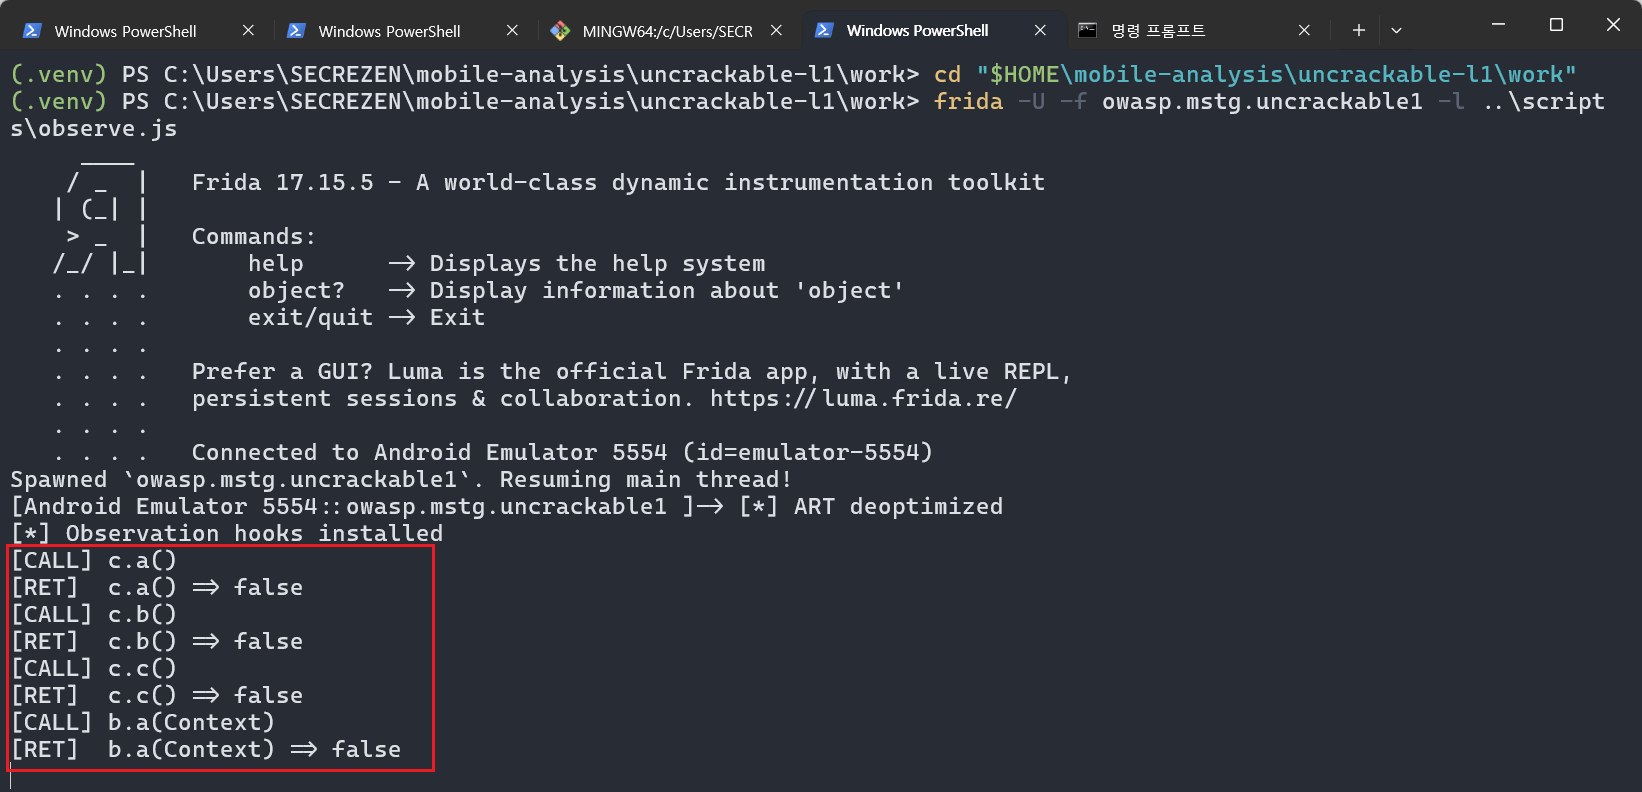Click the first tab's PowerShell icon
1642x792 pixels.
click(32, 31)
